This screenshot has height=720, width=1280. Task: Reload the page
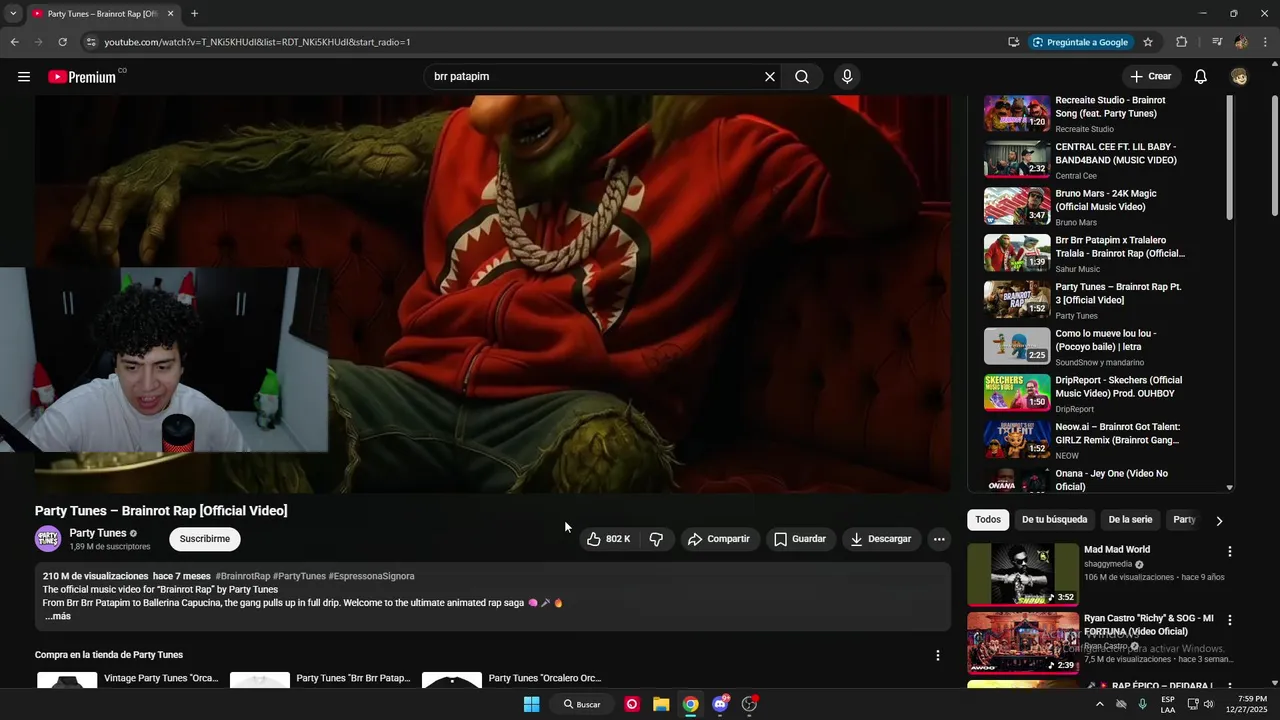coord(62,42)
